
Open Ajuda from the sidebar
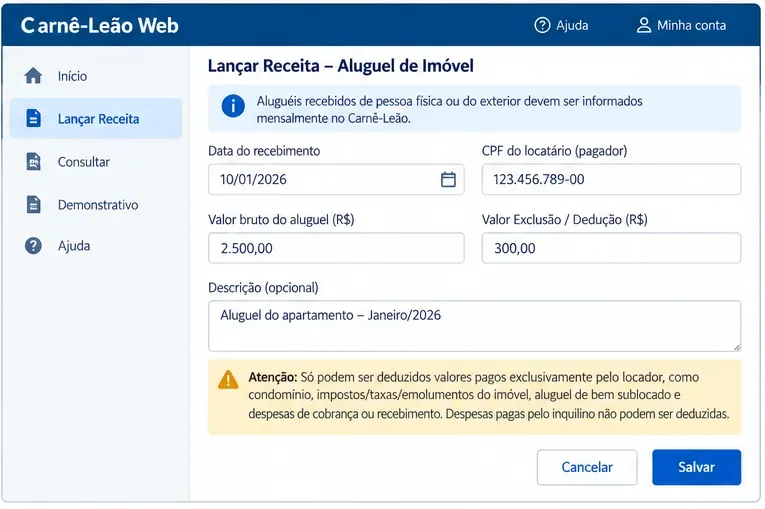[96, 245]
